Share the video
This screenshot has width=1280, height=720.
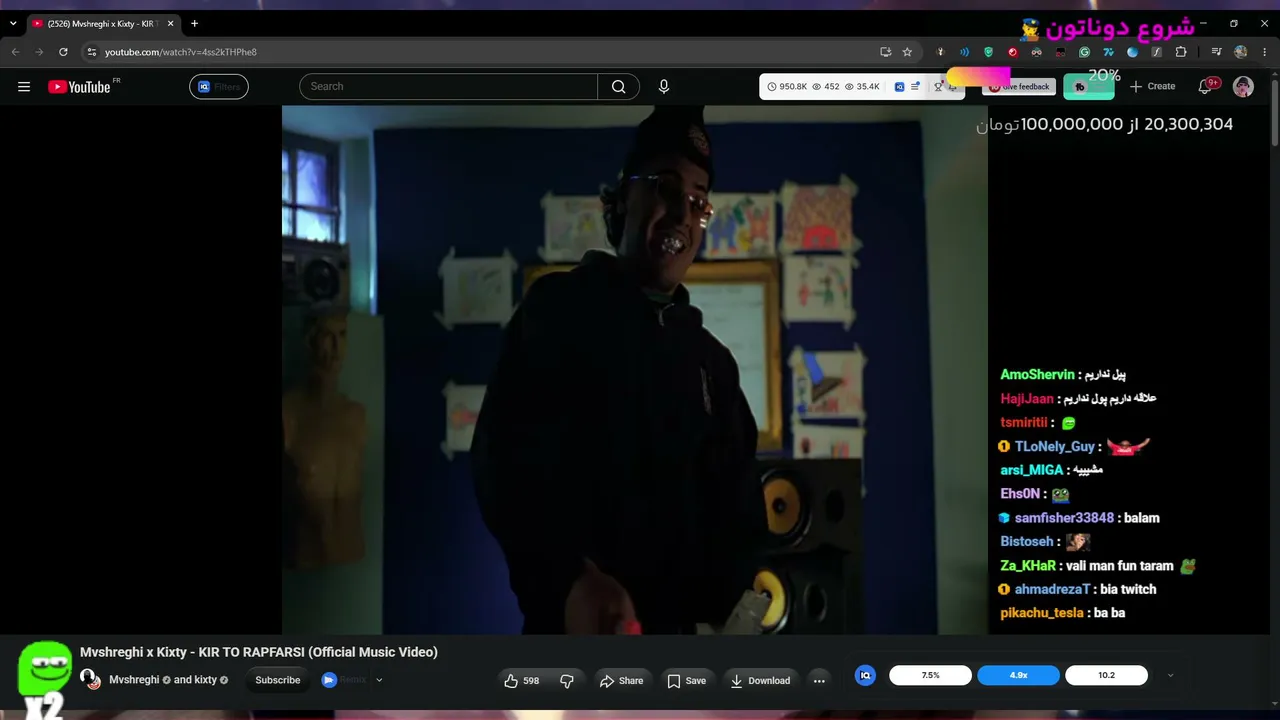pyautogui.click(x=621, y=681)
